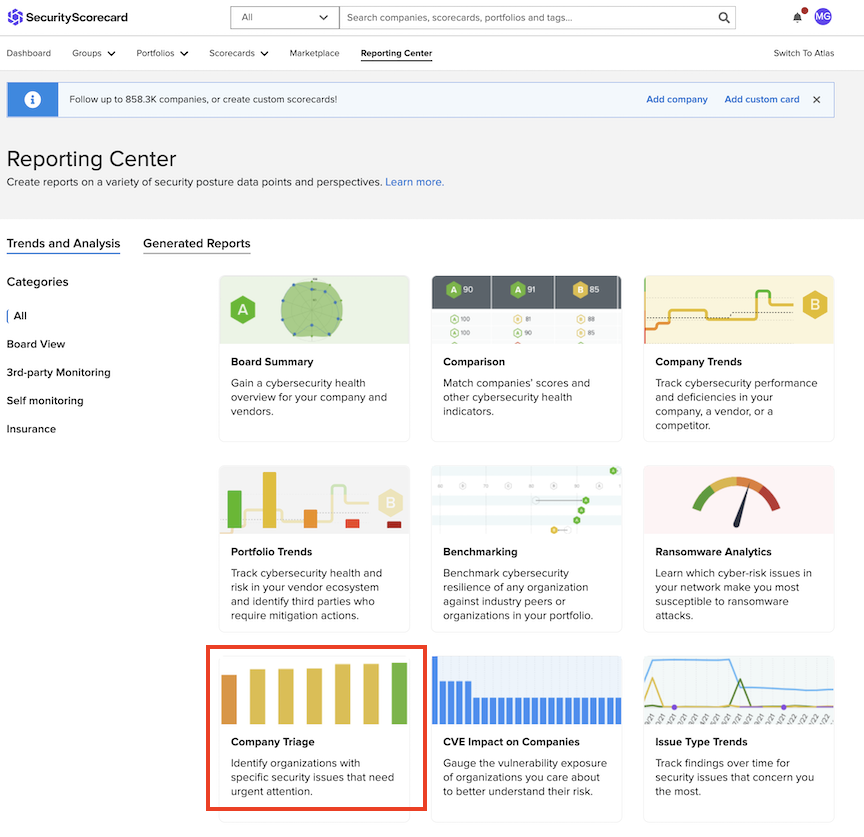The height and width of the screenshot is (837, 864).
Task: Expand the Portfolios menu
Action: 162,53
